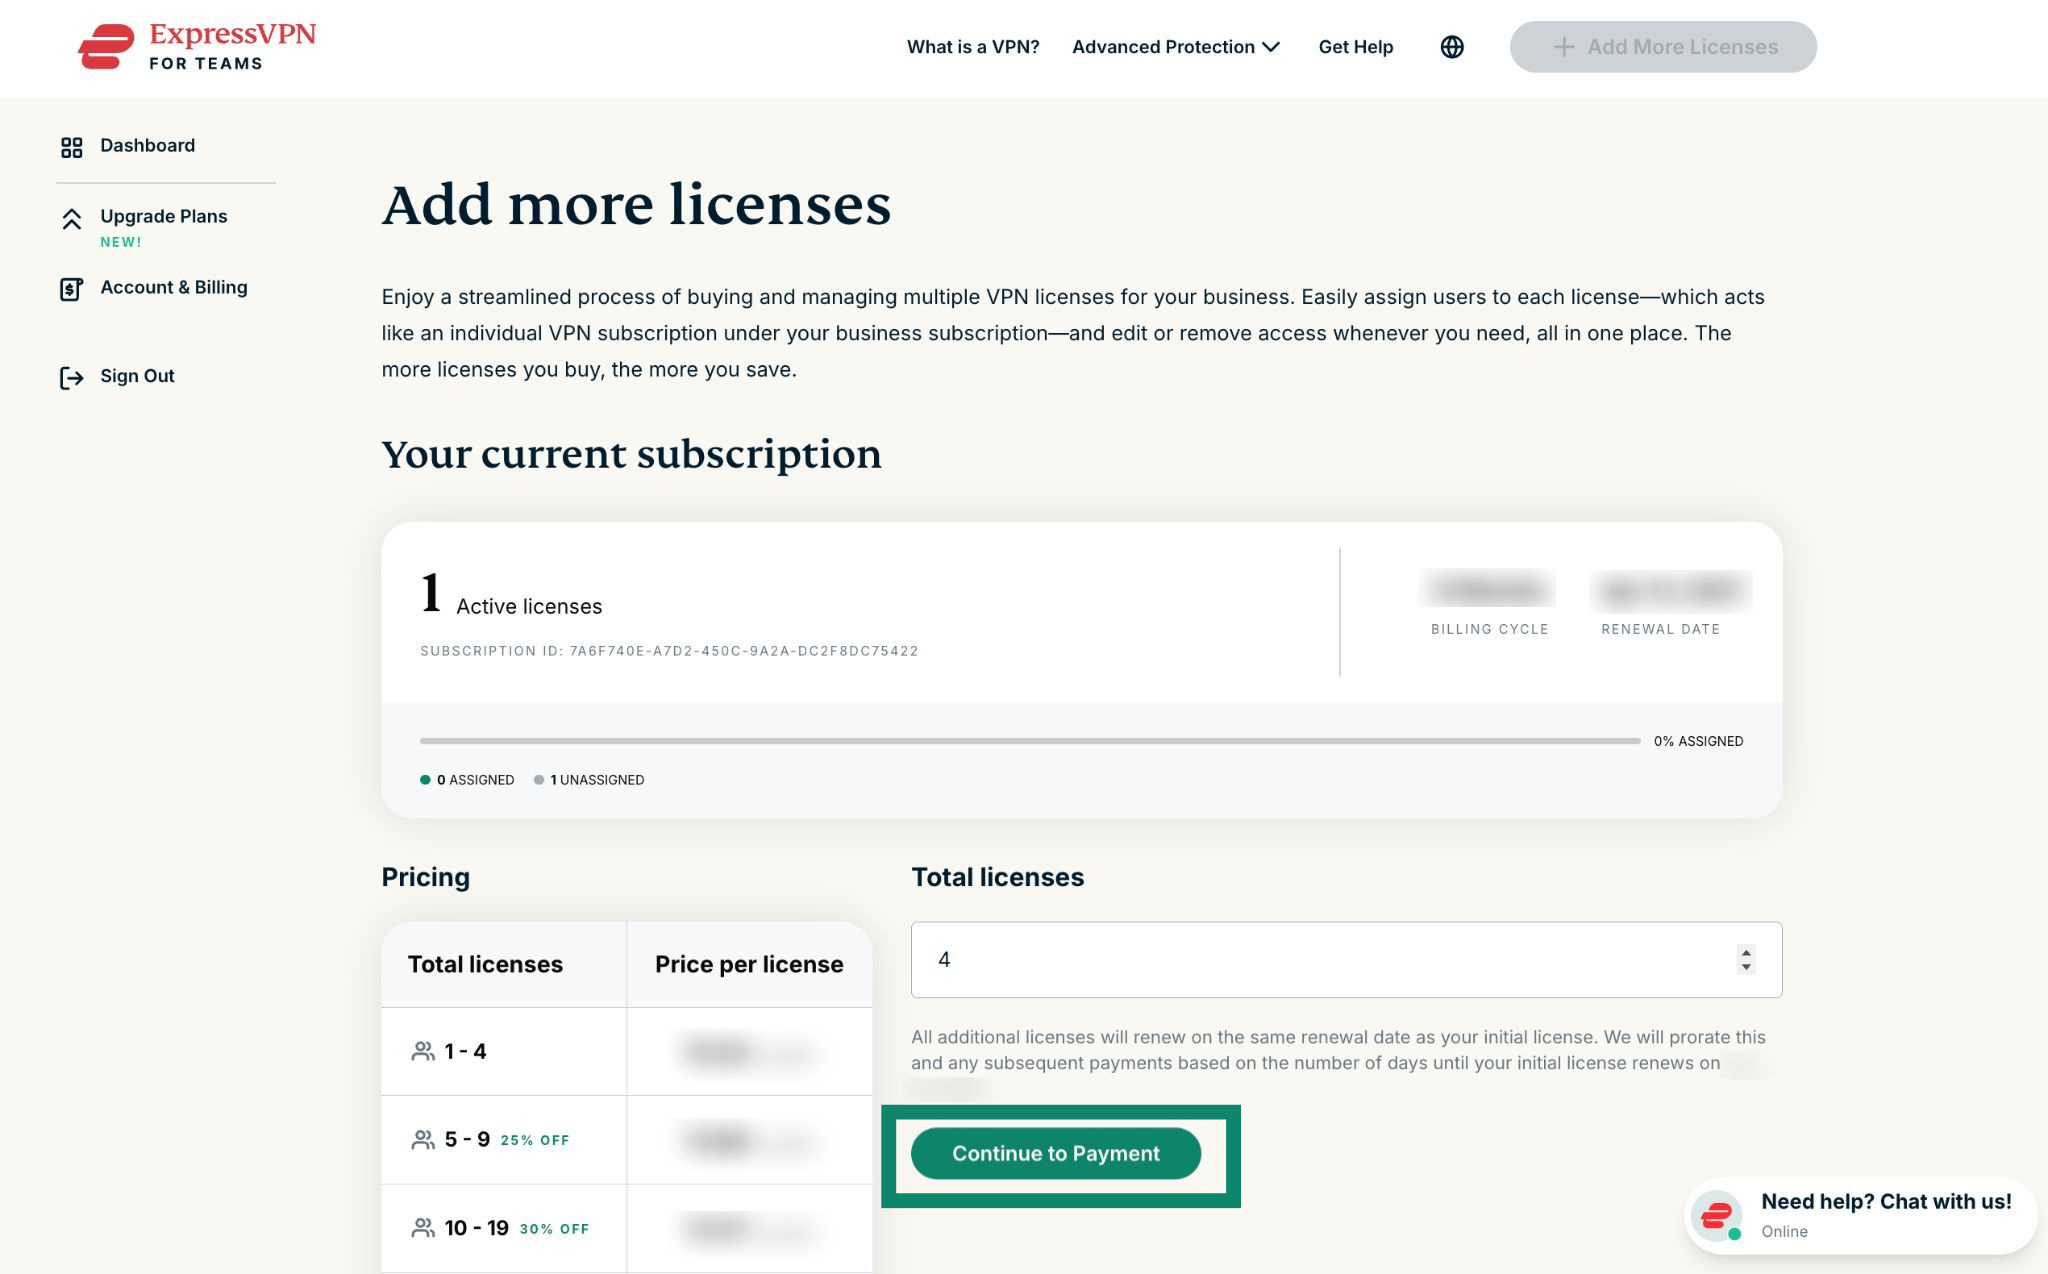Click the users icon in the 10 - 19 row
Viewport: 2048px width, 1274px height.
(x=423, y=1228)
